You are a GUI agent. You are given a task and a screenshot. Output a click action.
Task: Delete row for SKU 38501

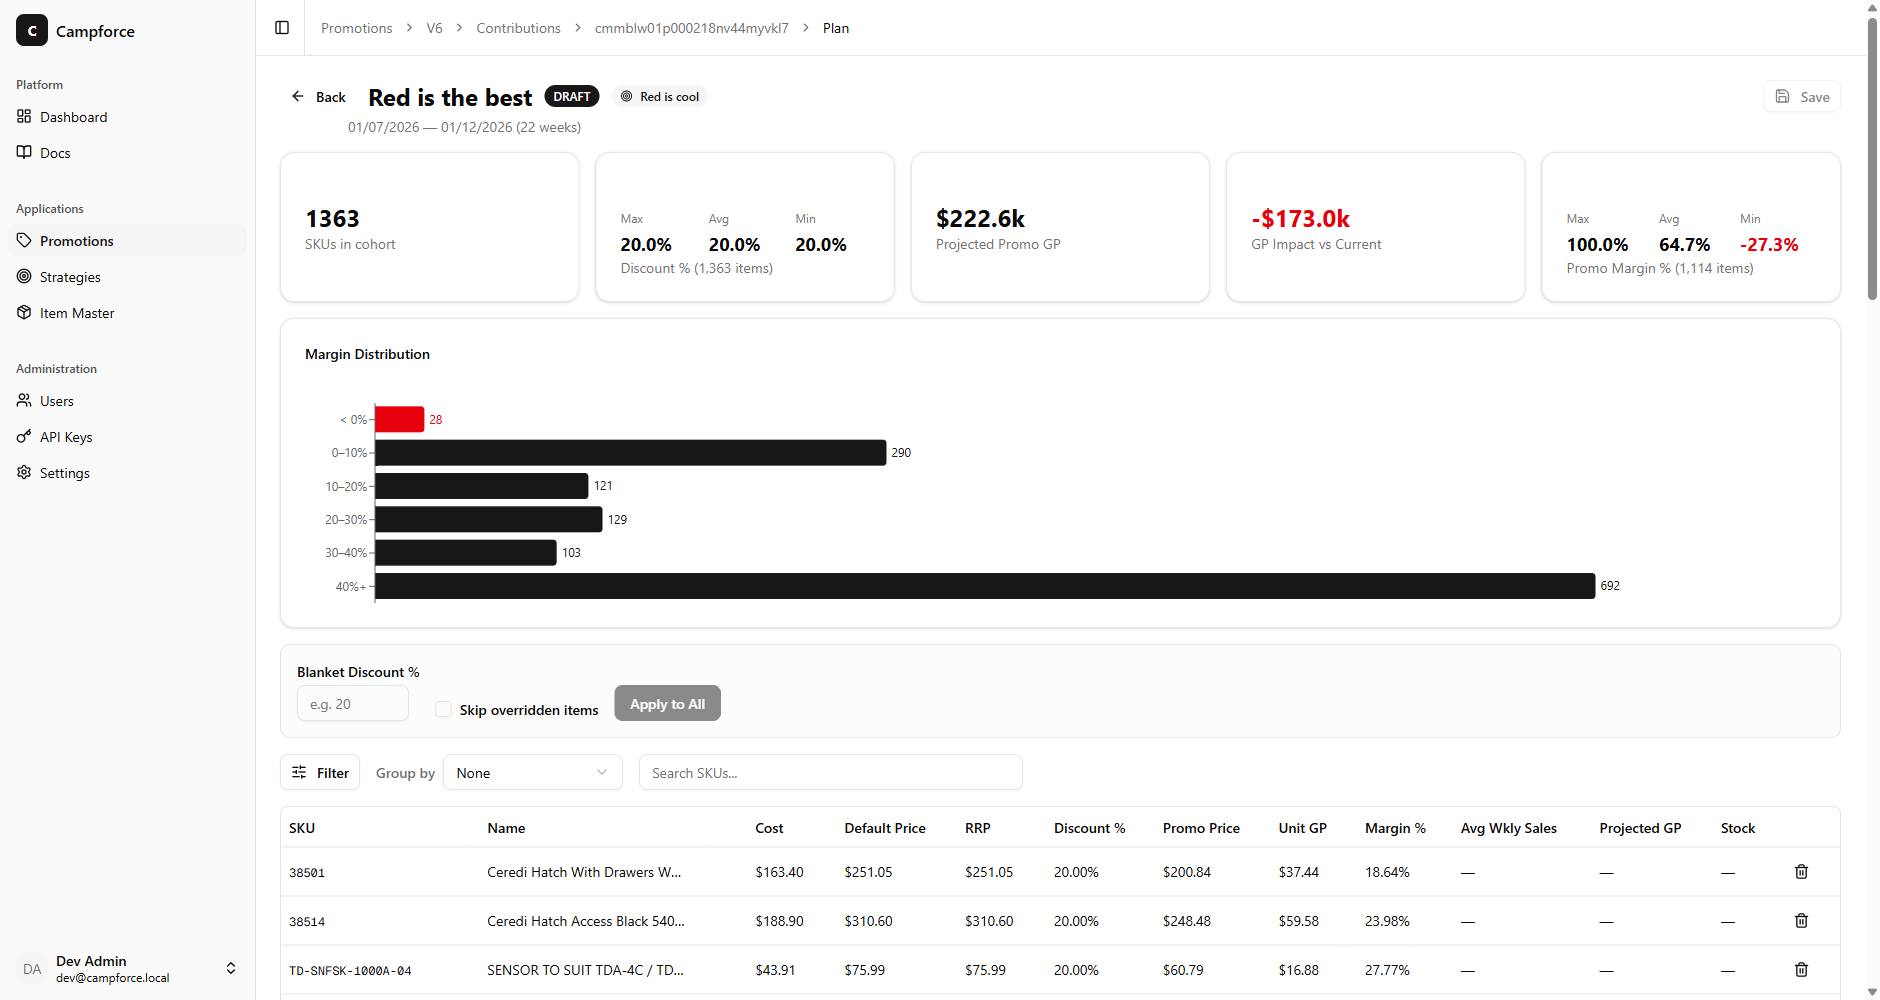[1801, 872]
